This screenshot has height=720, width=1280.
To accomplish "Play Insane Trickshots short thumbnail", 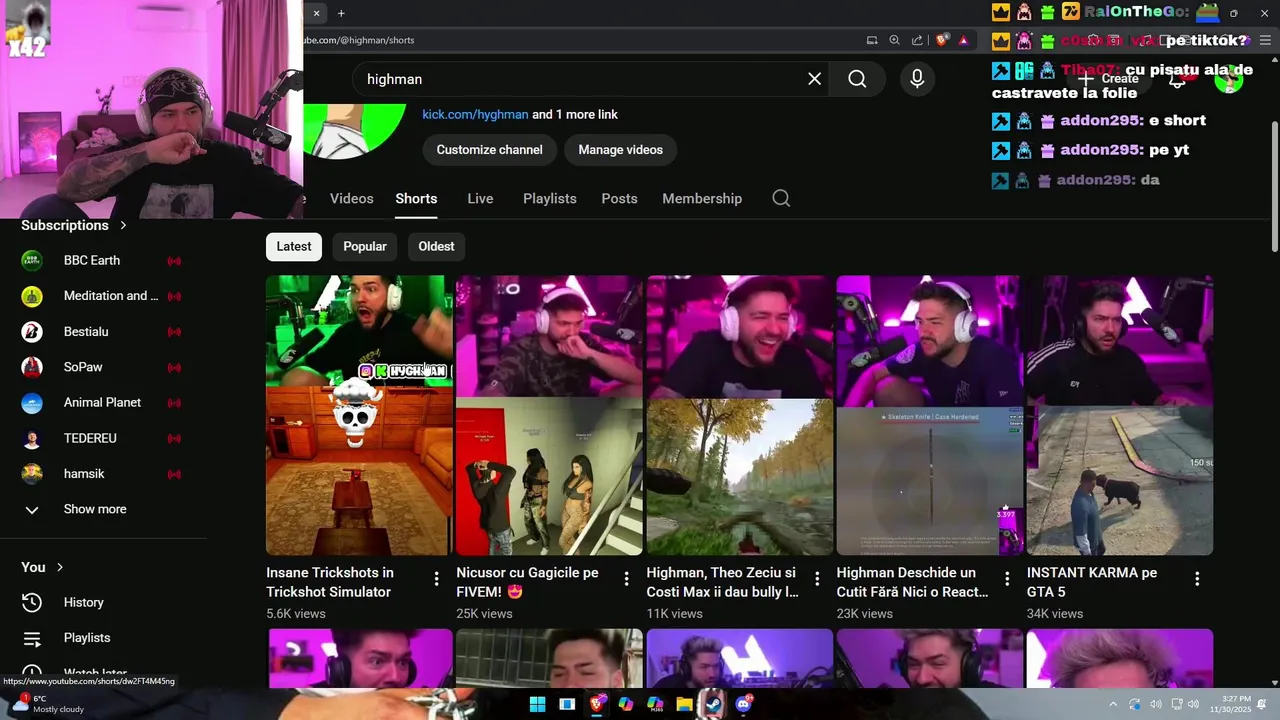I will tap(359, 415).
